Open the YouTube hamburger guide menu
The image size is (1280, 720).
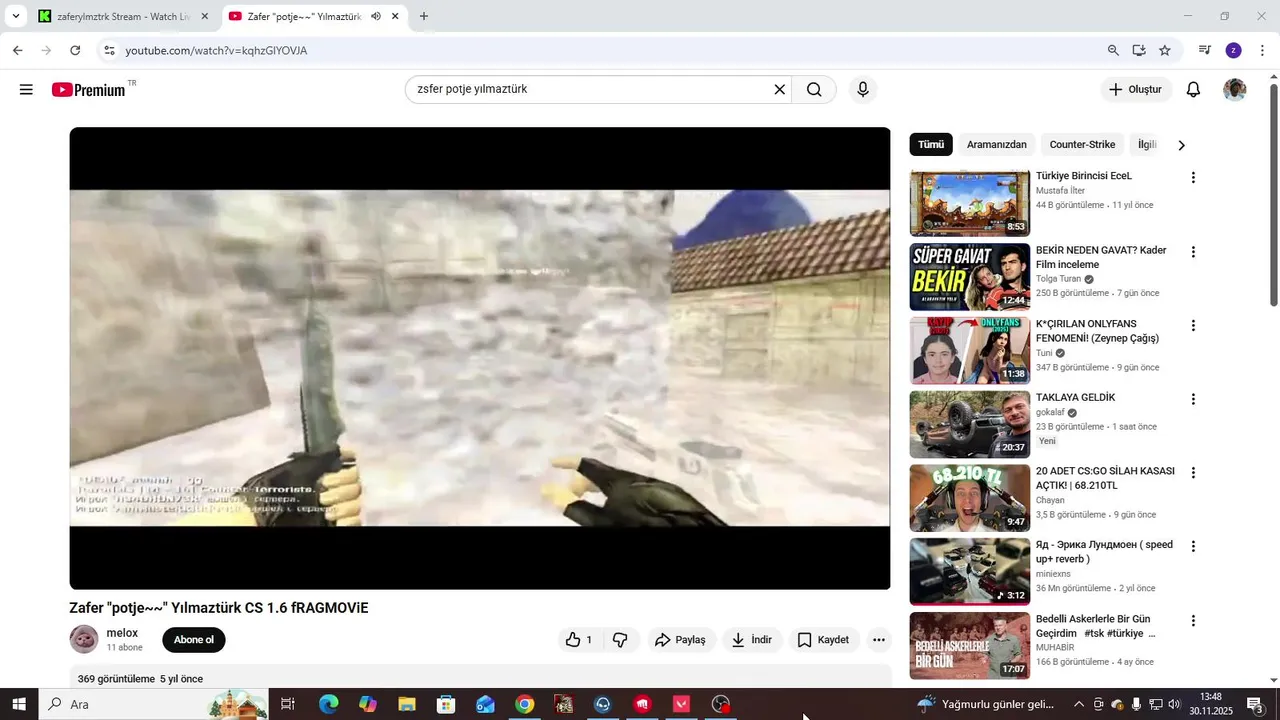click(26, 90)
